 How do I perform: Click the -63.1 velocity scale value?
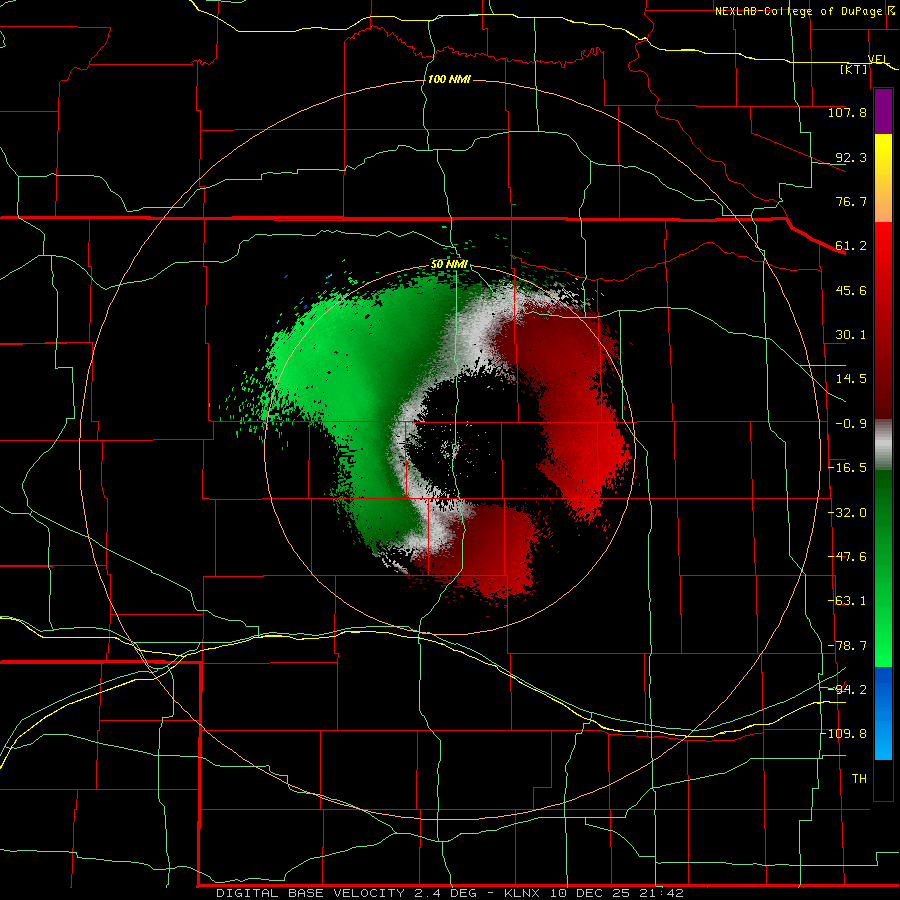(847, 601)
